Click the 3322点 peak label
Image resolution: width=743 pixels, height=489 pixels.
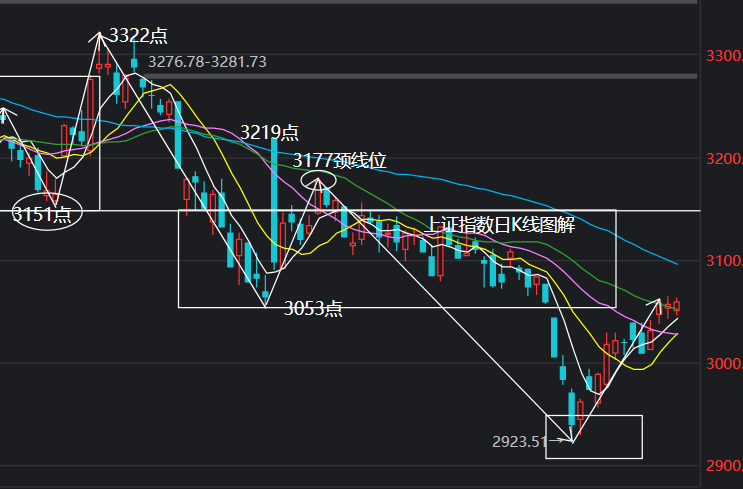pos(138,36)
